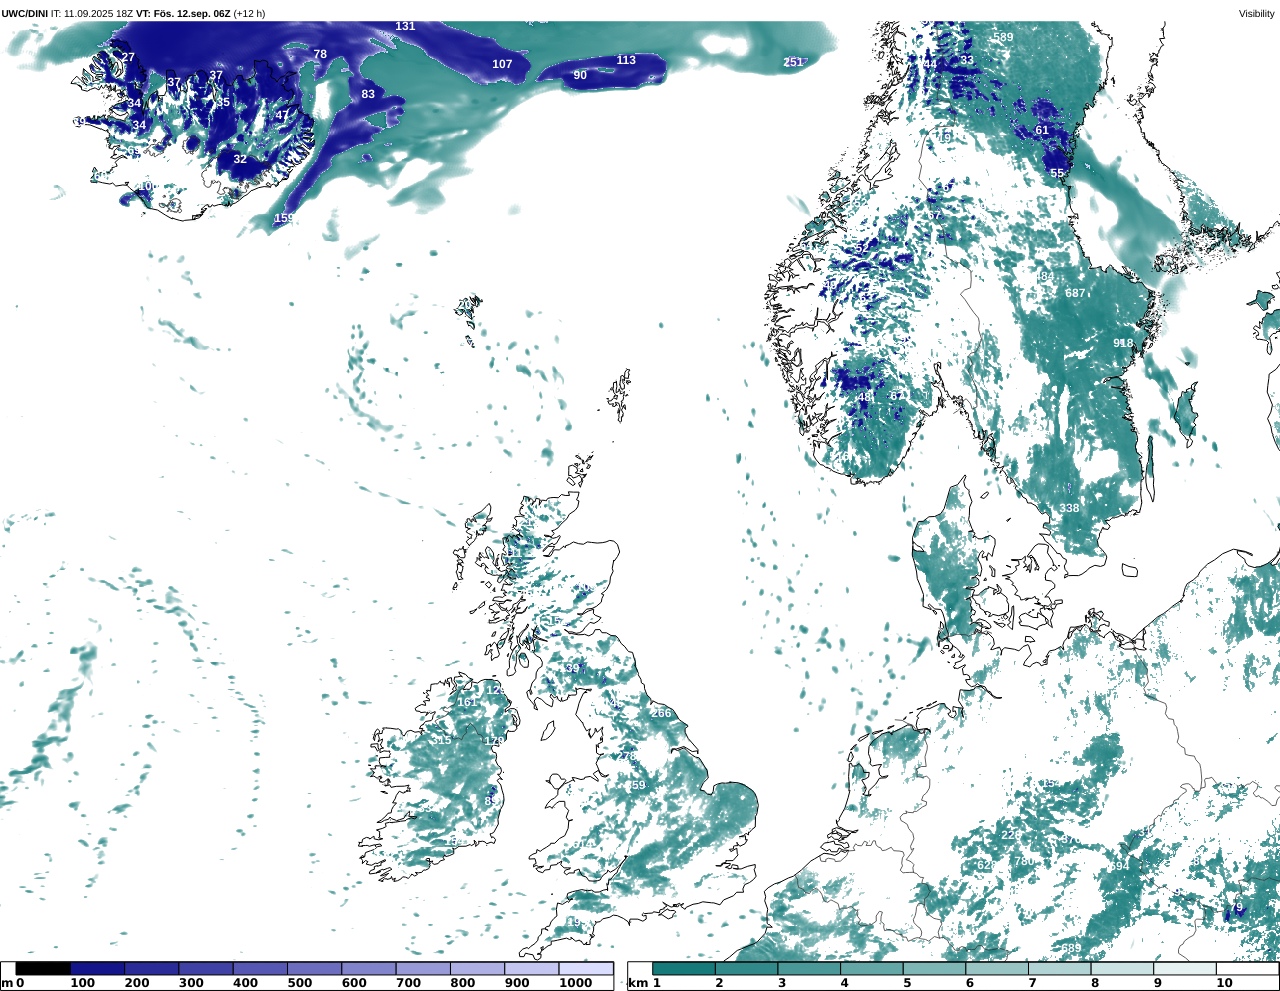Click the 1000 legend tick label
This screenshot has width=1280, height=991.
coord(575,983)
